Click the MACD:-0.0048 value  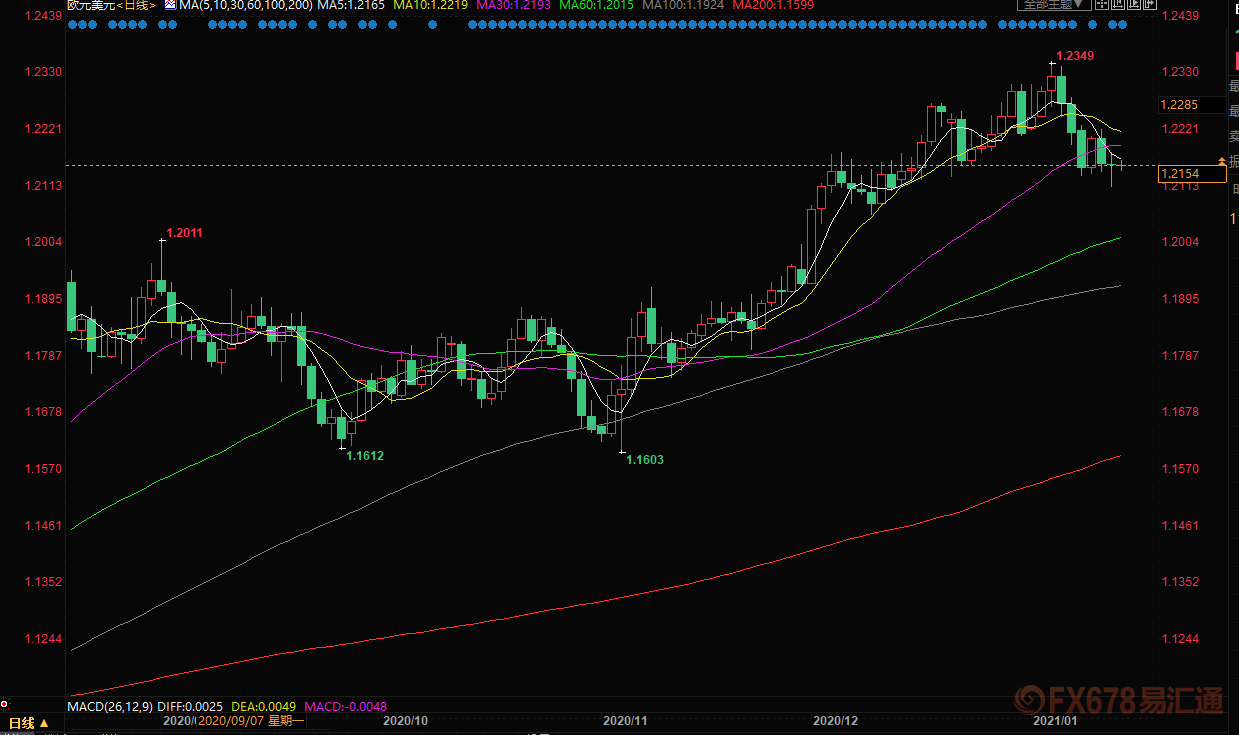coord(345,707)
